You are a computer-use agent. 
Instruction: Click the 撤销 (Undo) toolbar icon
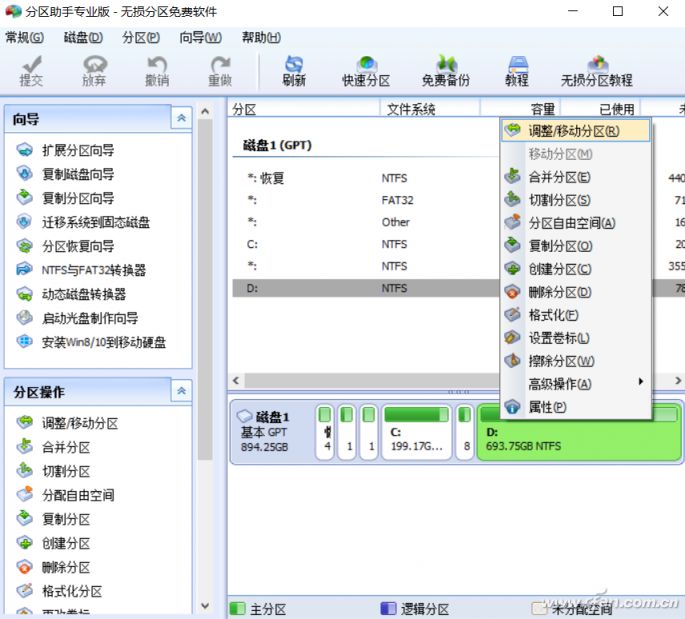tap(157, 71)
